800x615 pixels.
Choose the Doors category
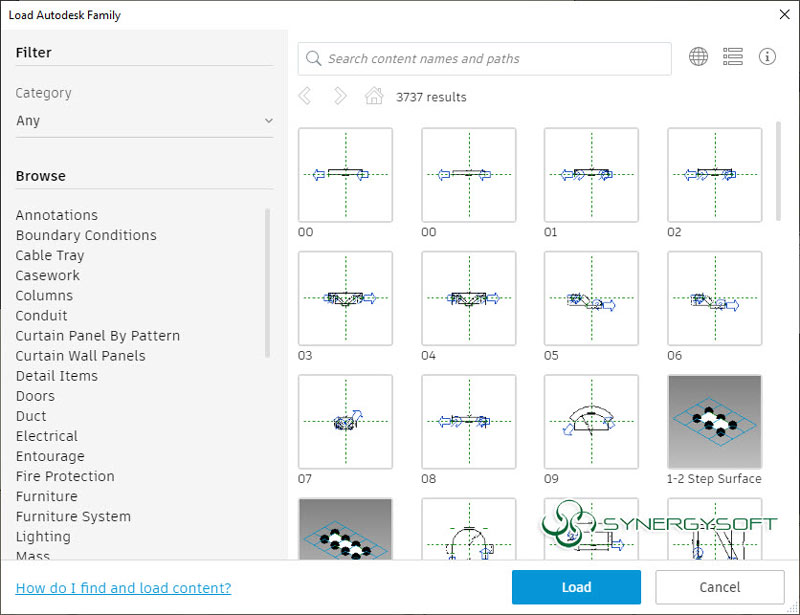tap(35, 396)
